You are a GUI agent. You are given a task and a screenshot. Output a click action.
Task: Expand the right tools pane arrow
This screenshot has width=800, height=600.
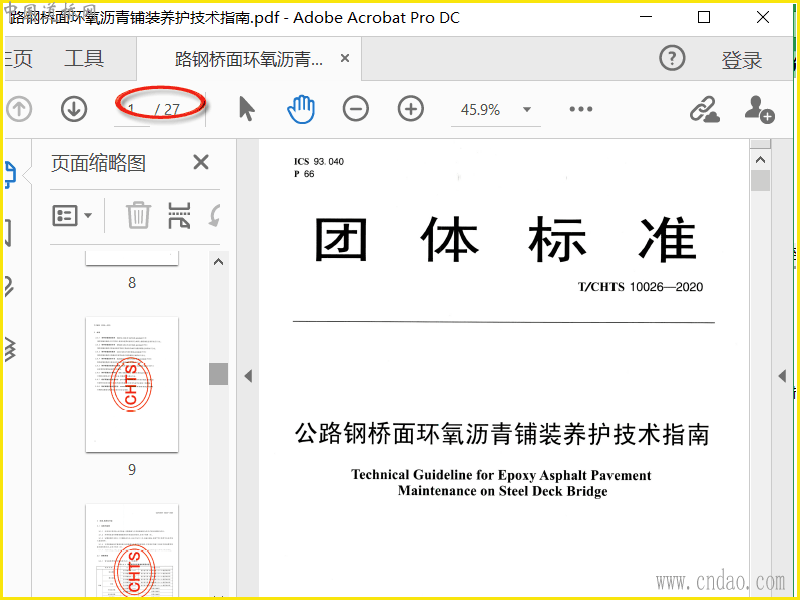[x=782, y=377]
